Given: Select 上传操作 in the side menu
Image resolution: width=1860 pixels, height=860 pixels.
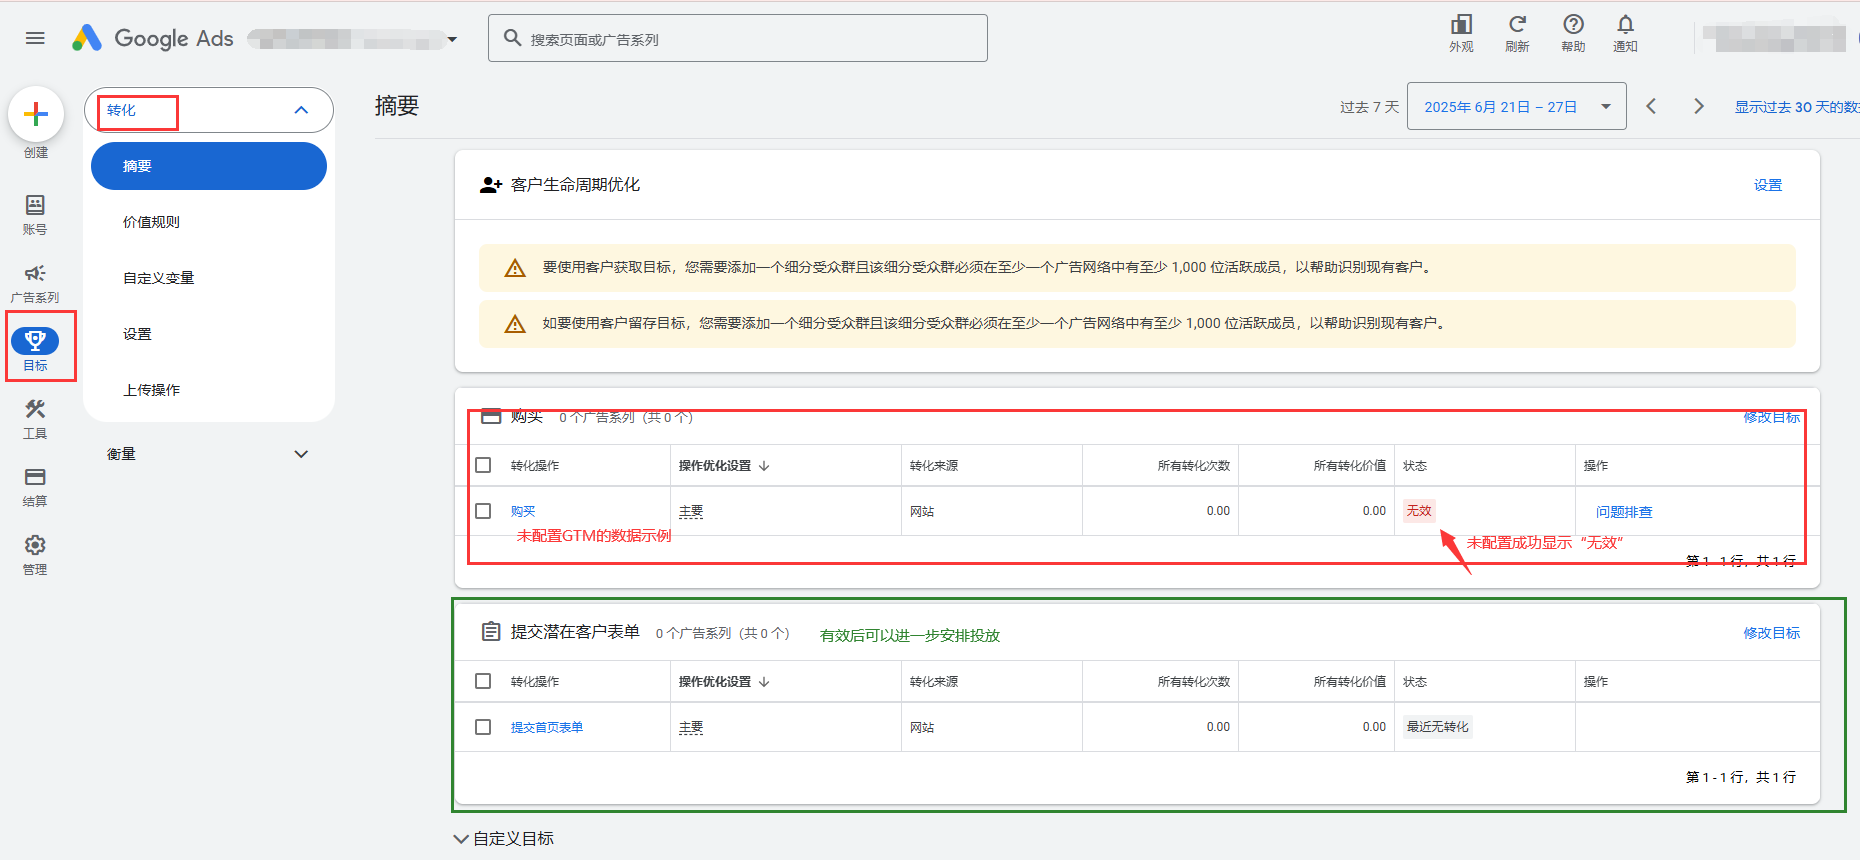Looking at the screenshot, I should point(151,390).
